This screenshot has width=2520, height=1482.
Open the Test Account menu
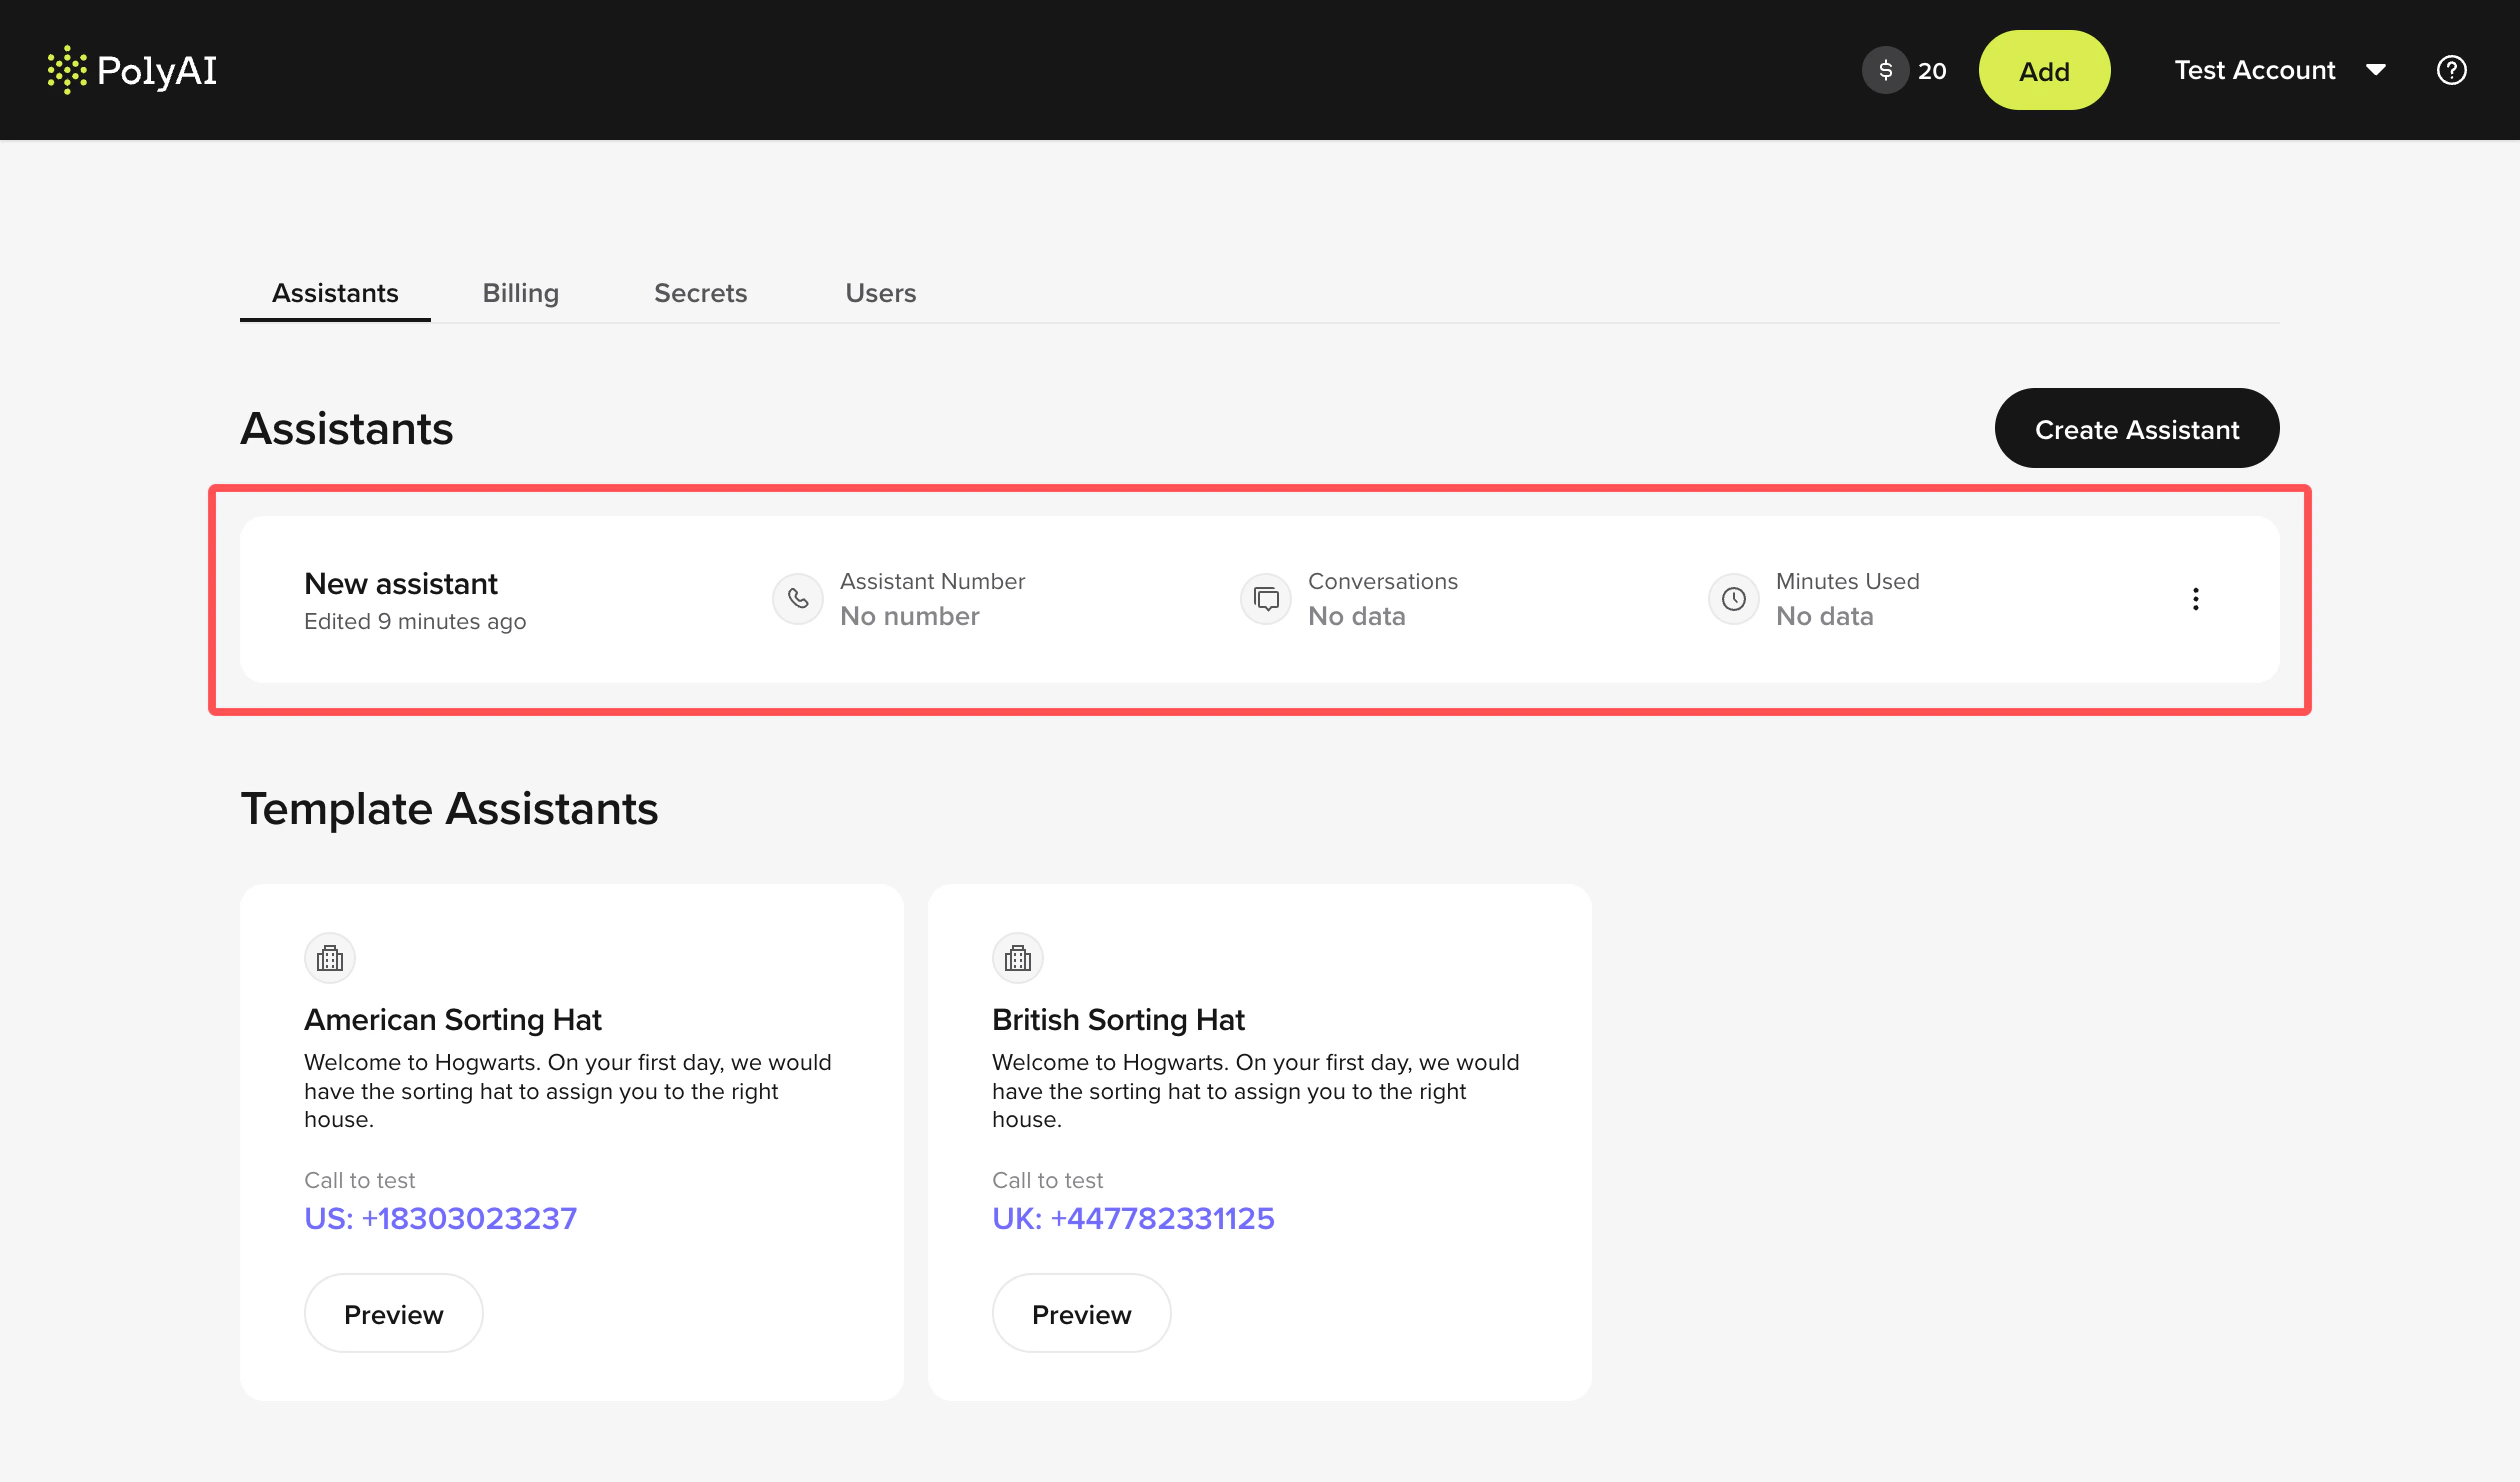2254,70
